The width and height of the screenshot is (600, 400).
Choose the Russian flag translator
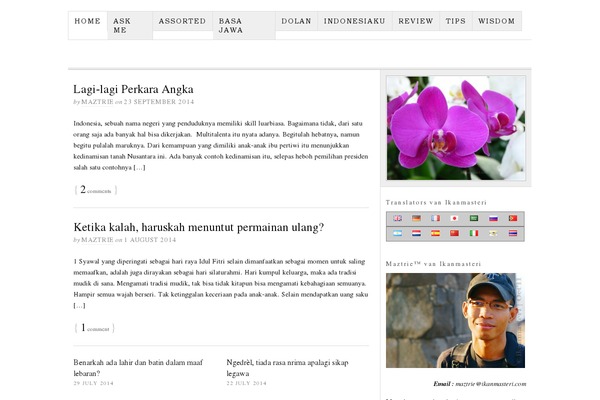pyautogui.click(x=493, y=218)
